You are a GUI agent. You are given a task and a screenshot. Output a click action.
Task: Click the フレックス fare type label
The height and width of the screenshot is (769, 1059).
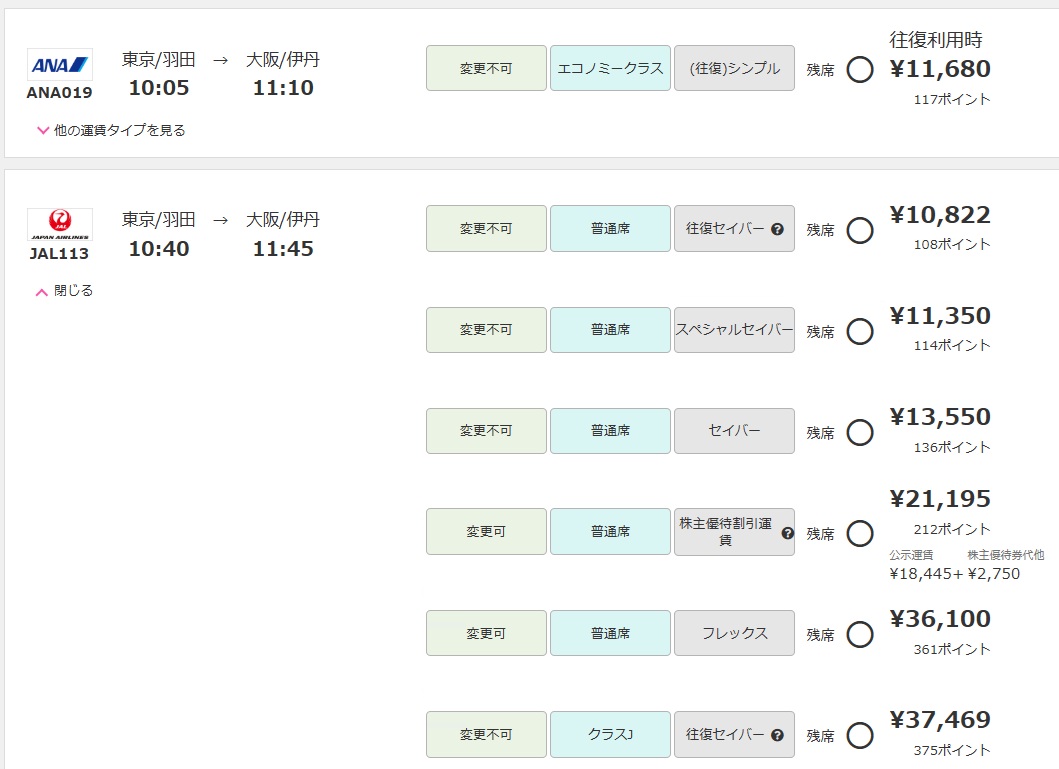point(734,633)
